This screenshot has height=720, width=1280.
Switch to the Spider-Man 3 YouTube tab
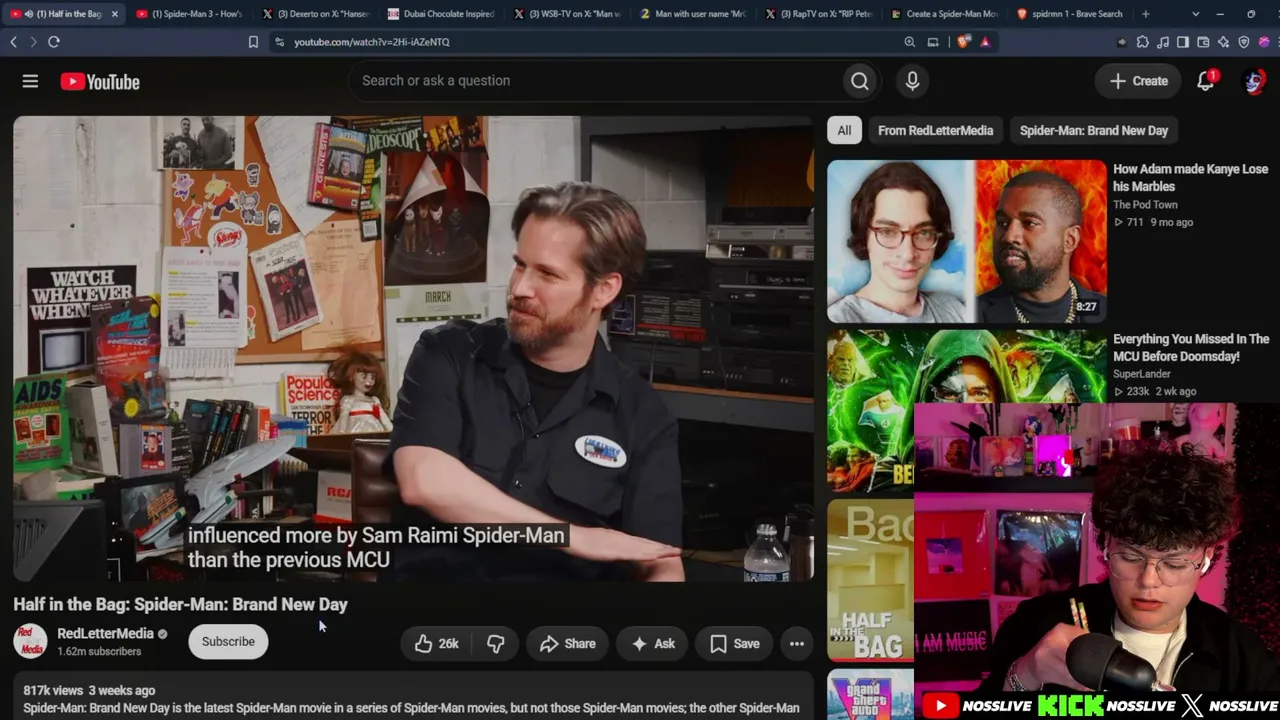tap(190, 14)
